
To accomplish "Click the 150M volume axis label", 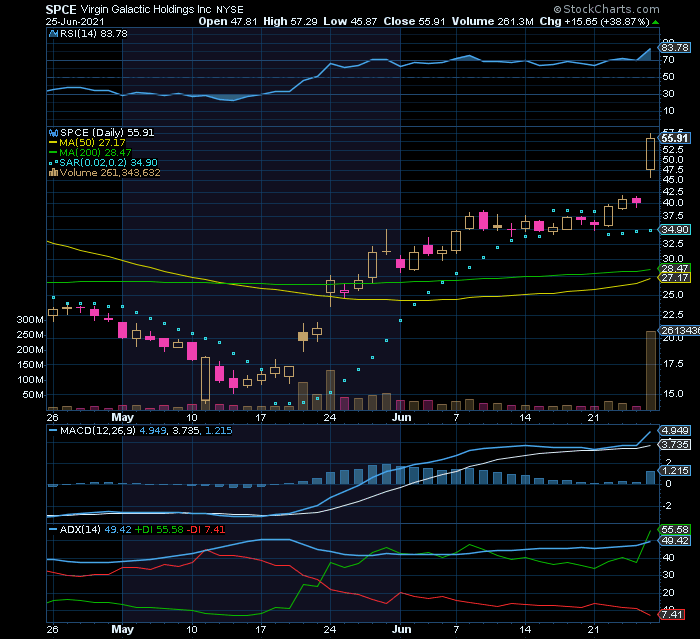I will (x=30, y=365).
